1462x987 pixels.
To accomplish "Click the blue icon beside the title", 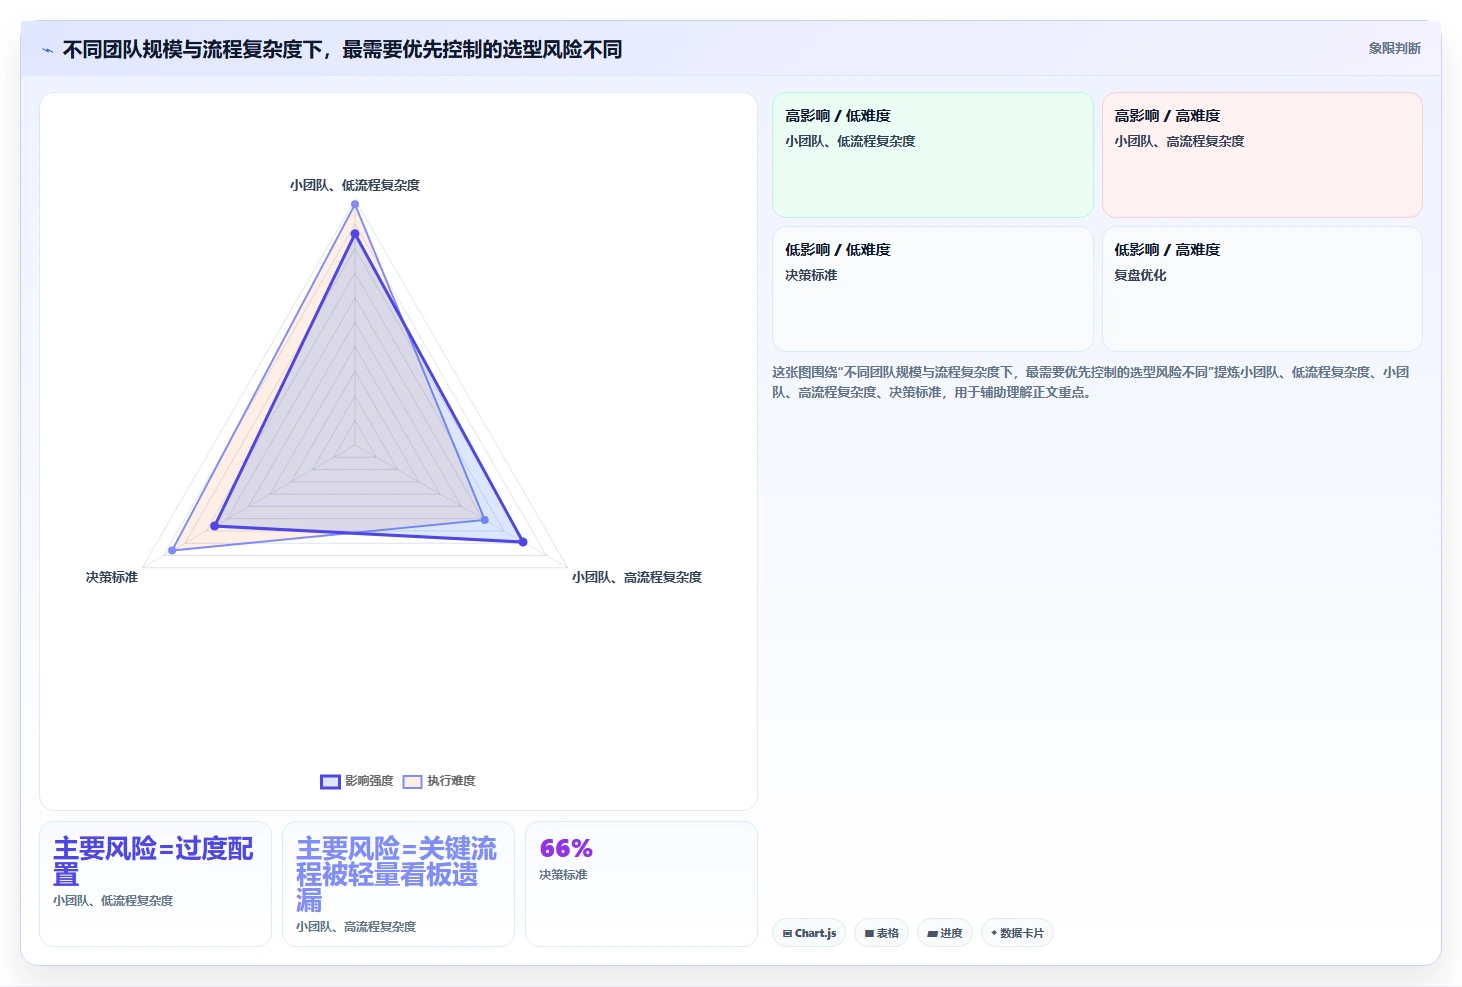I will pos(47,50).
